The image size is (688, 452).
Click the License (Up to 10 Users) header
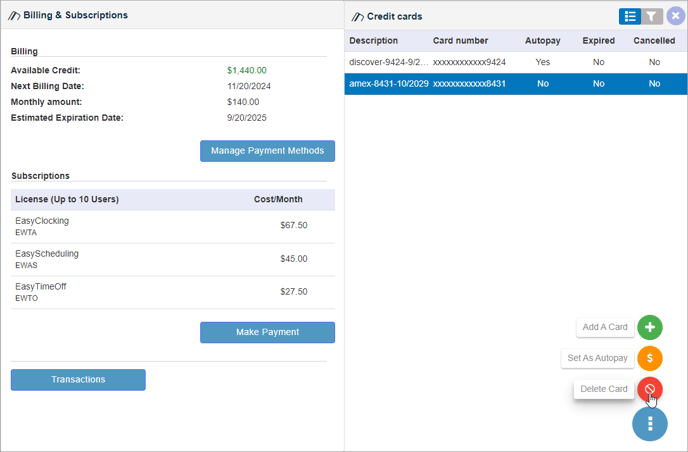click(67, 199)
